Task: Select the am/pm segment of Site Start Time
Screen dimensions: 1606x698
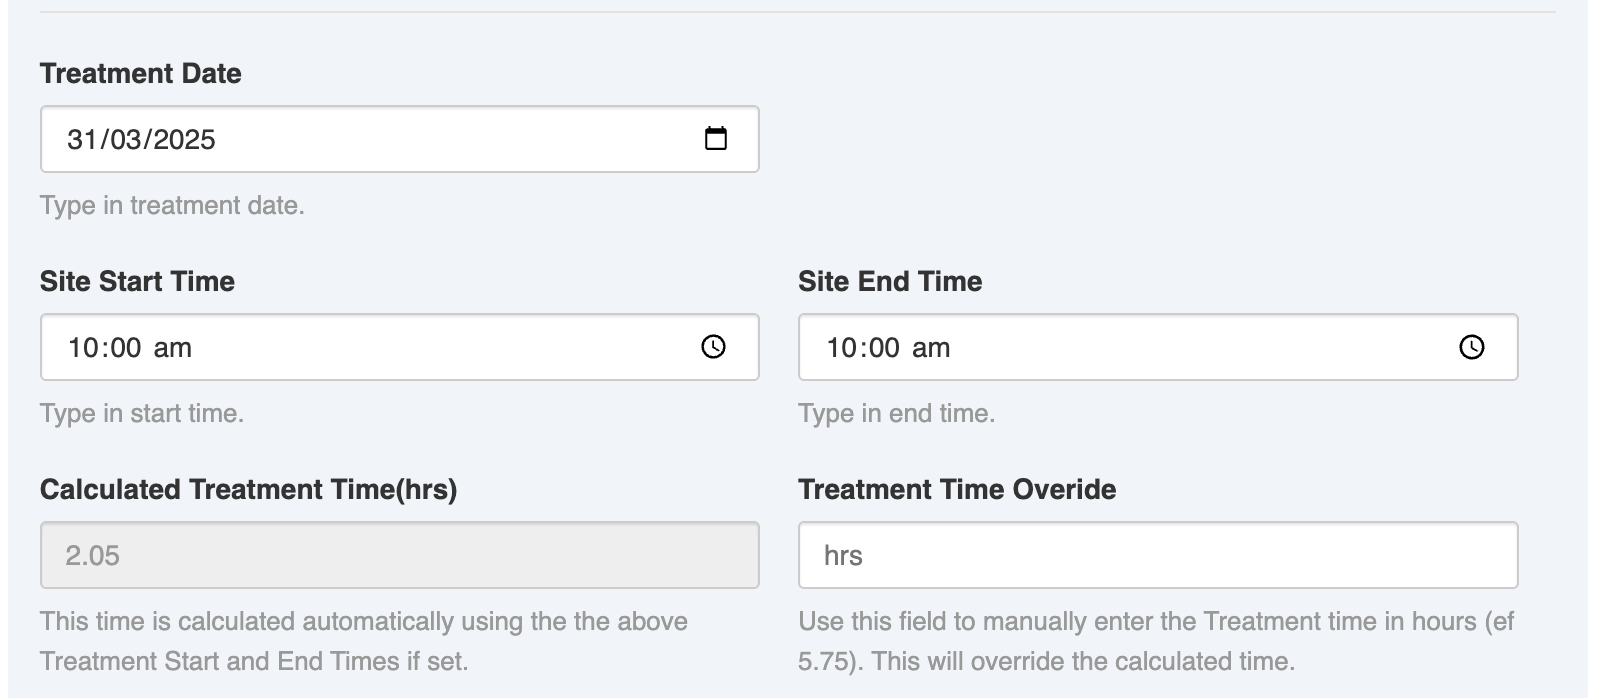Action: tap(172, 348)
